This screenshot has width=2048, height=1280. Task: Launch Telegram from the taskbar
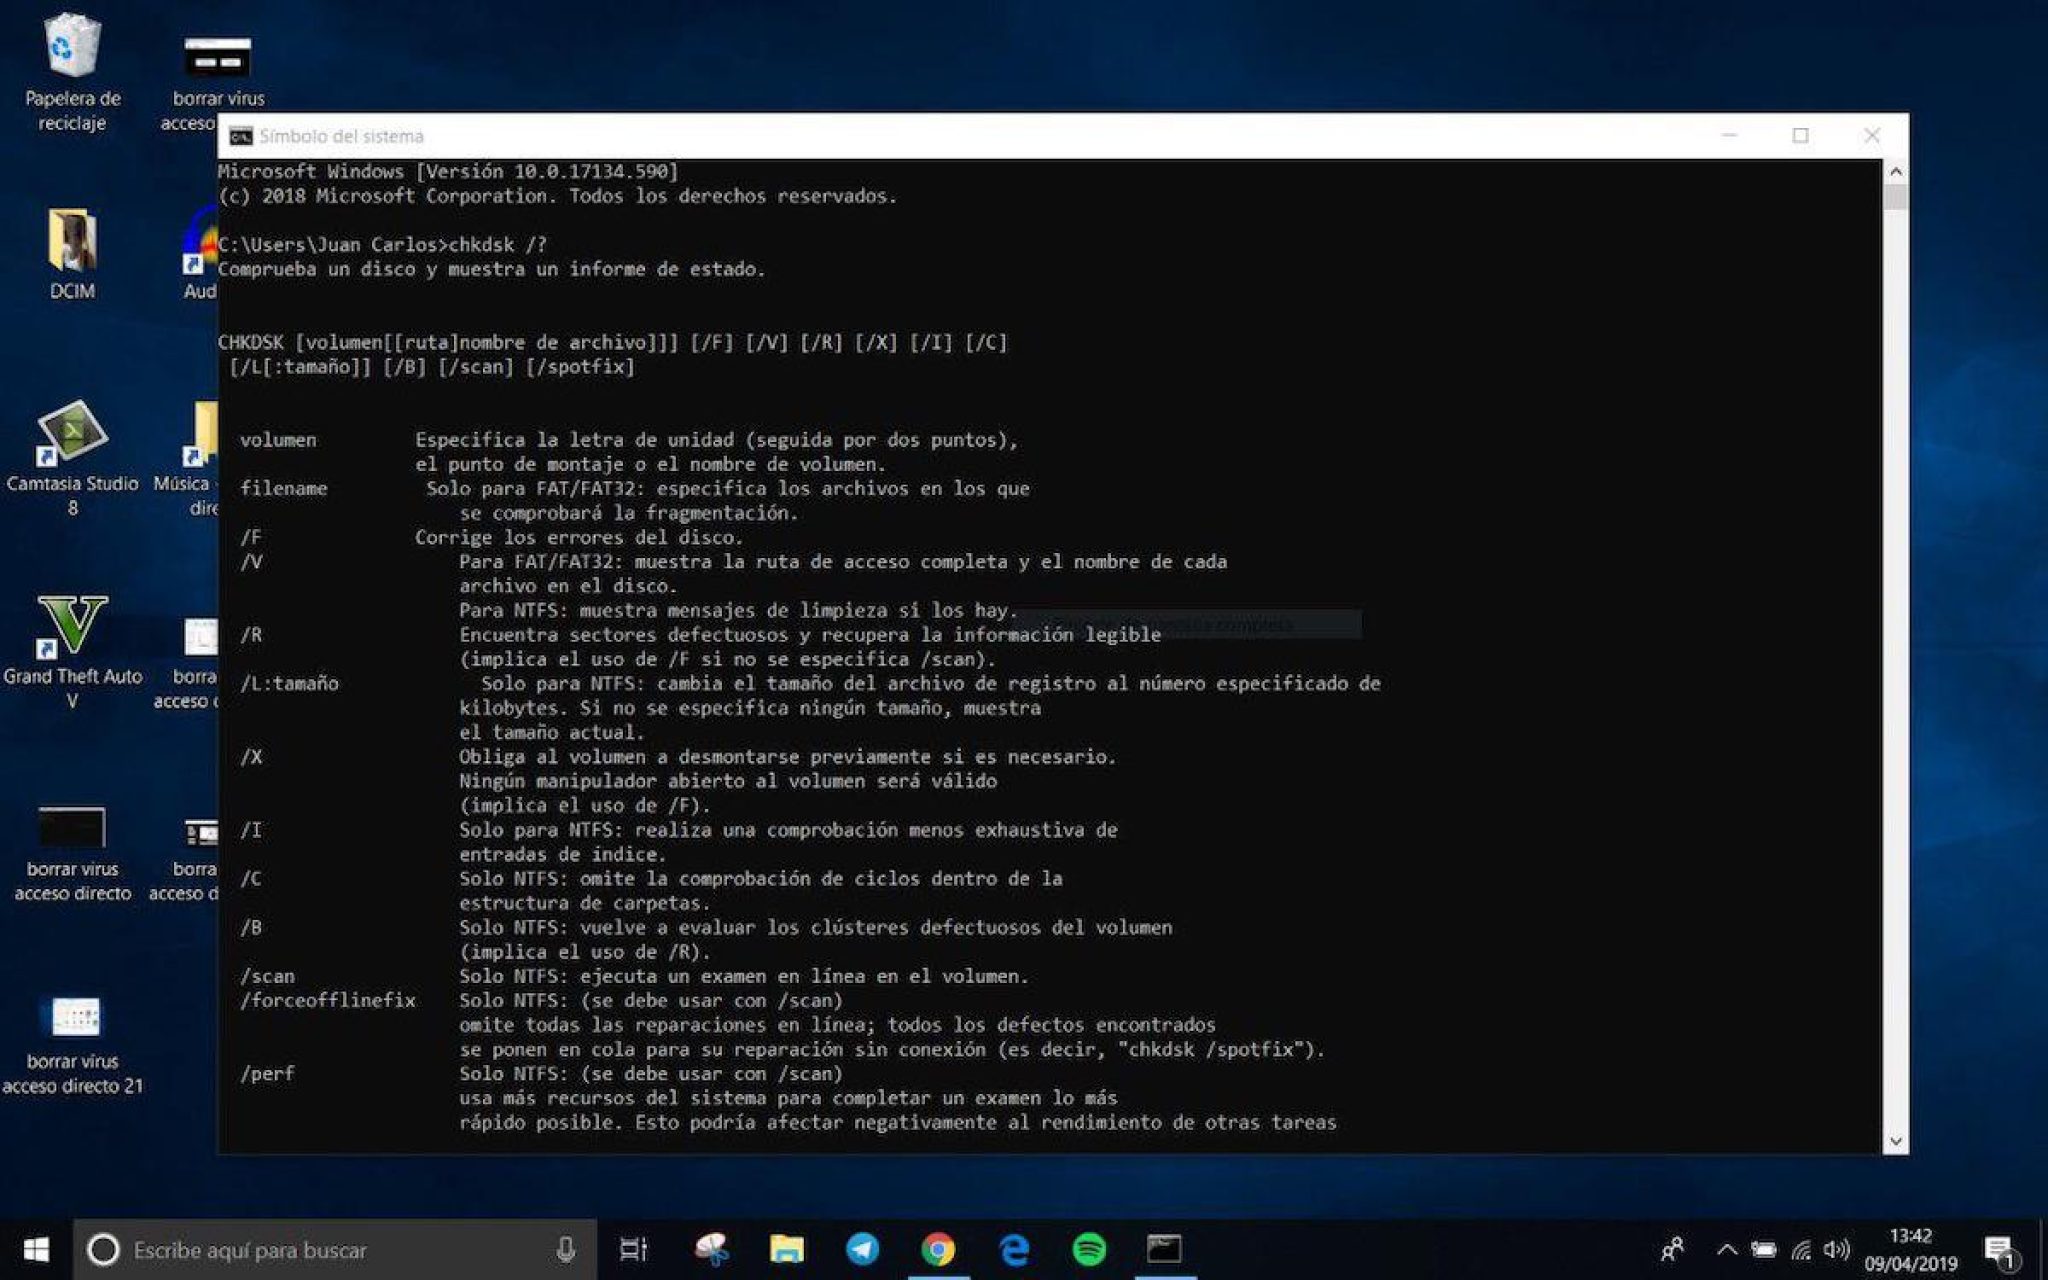(863, 1249)
